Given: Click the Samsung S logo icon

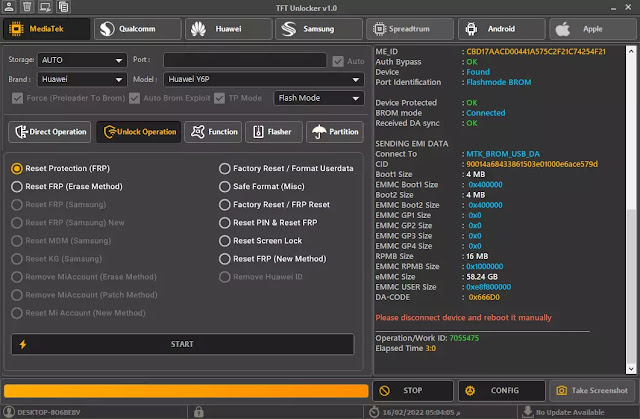Looking at the screenshot, I should [x=289, y=29].
